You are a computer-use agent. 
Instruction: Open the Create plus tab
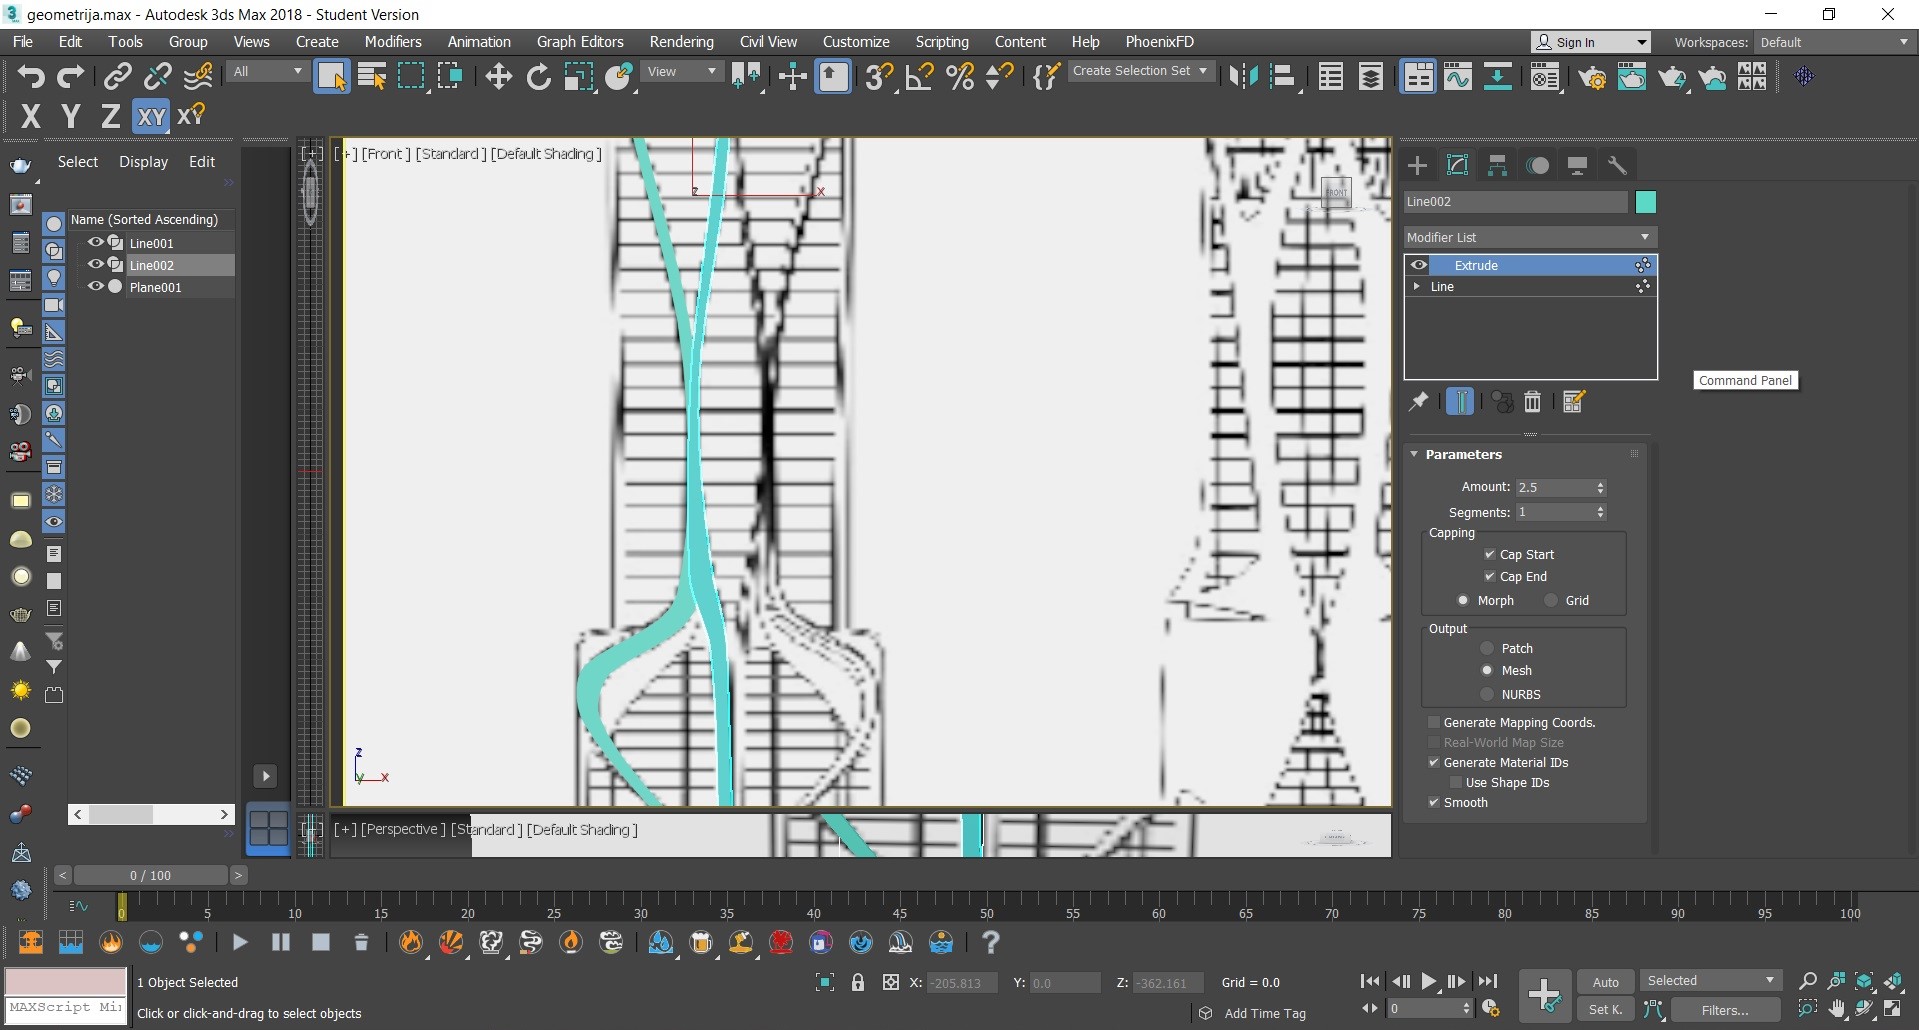click(1417, 166)
